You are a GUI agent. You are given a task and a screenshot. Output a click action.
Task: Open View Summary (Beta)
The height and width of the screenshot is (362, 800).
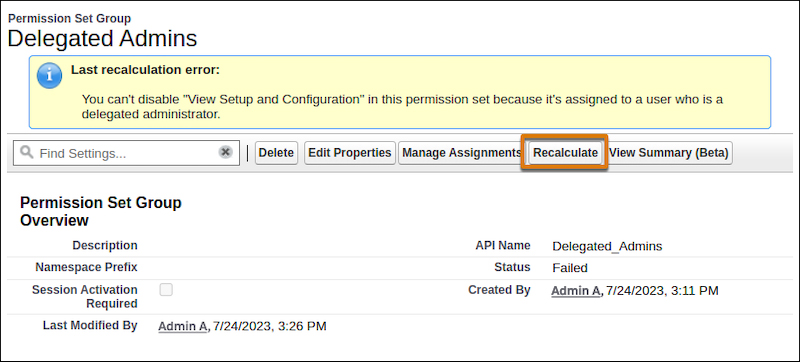pyautogui.click(x=668, y=153)
